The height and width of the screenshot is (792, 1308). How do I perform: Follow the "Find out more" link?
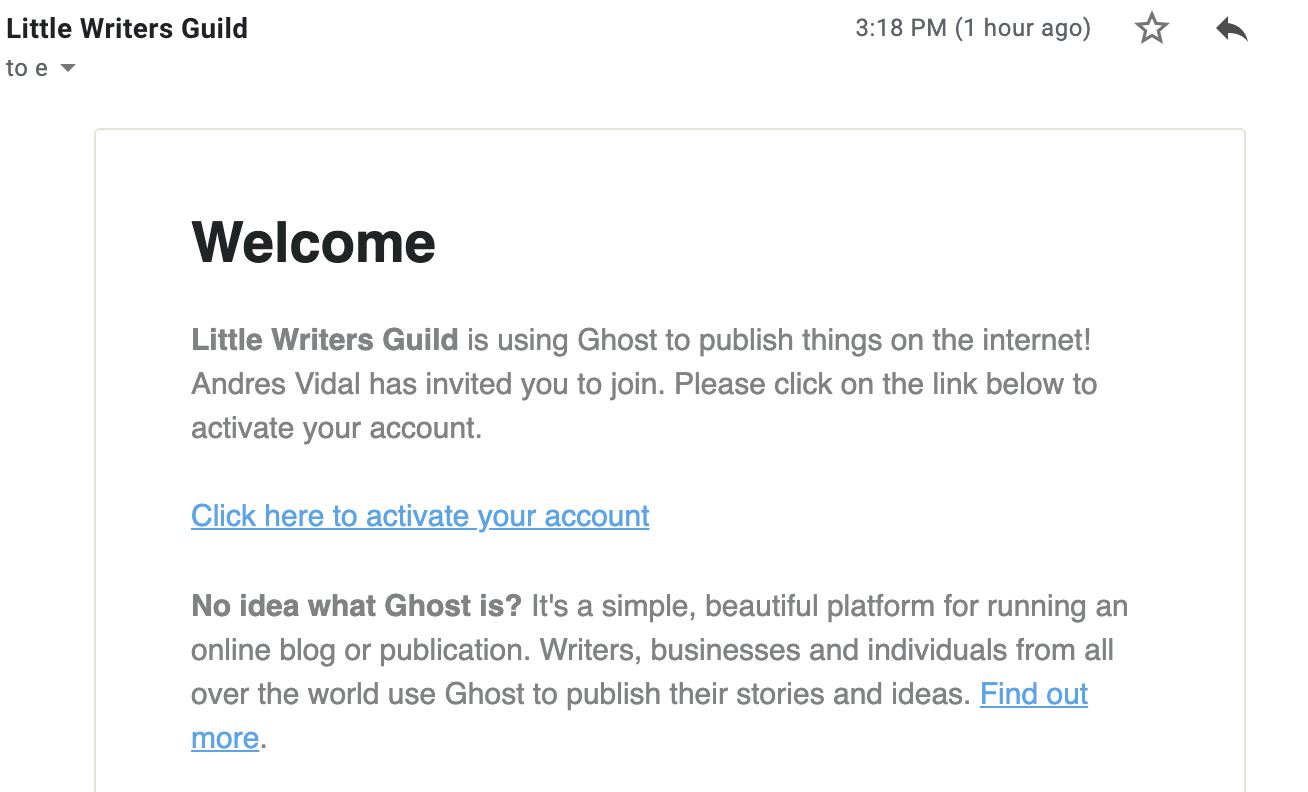1034,694
